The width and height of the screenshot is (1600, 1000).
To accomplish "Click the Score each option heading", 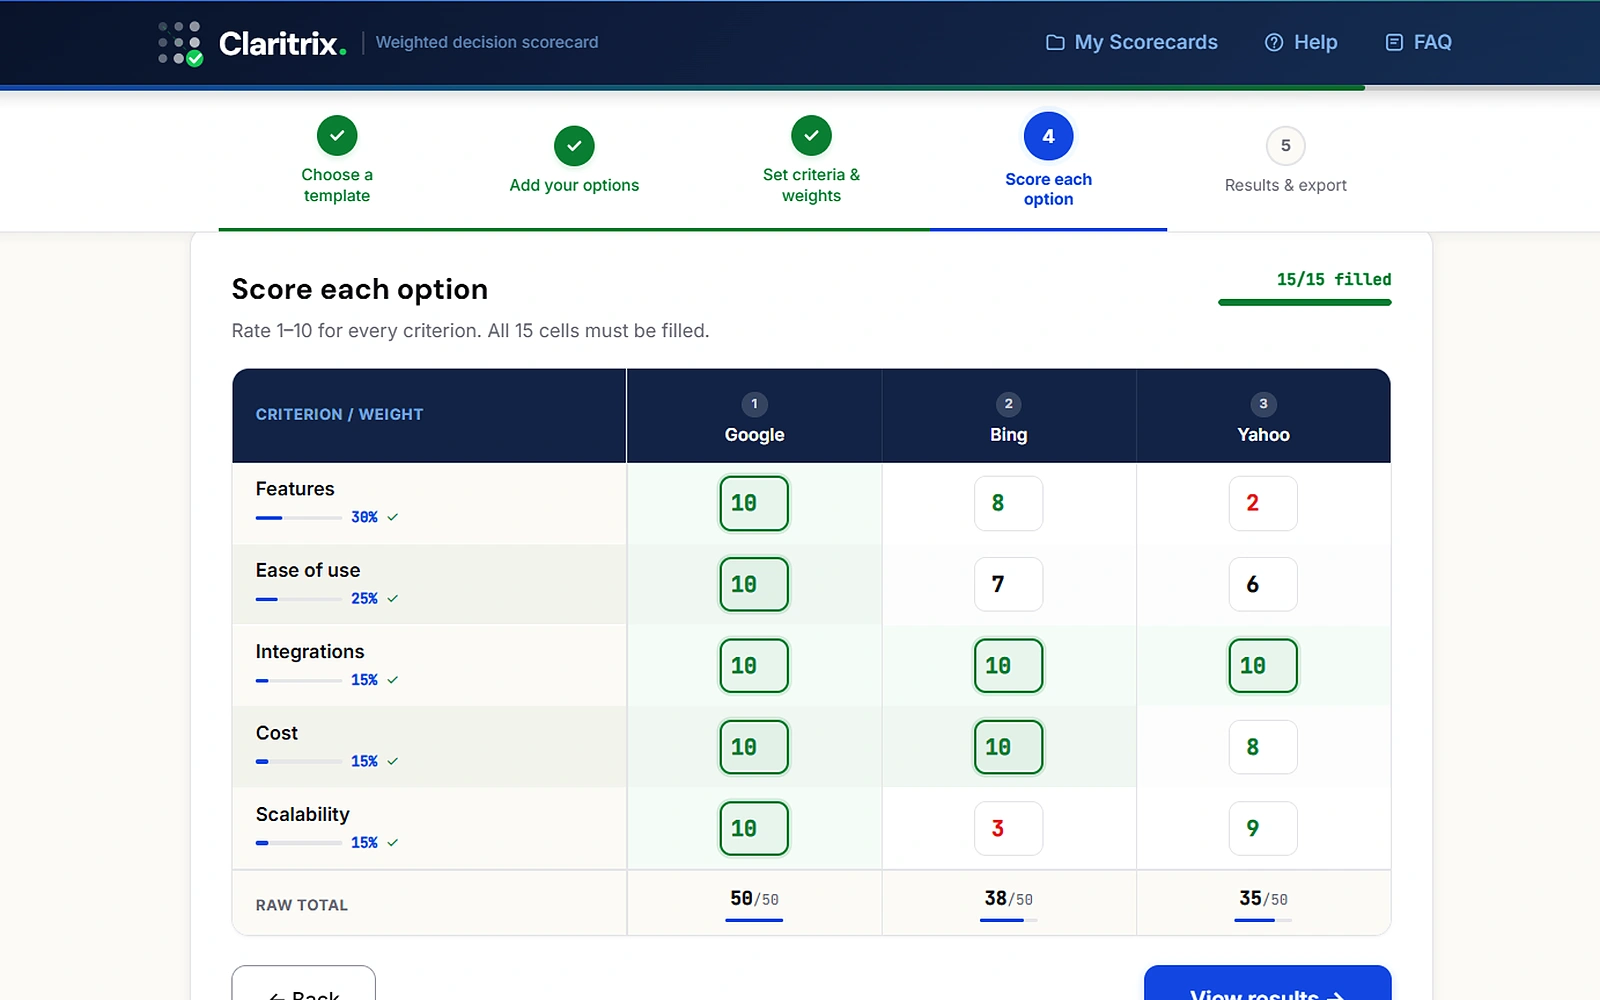I will (x=360, y=289).
